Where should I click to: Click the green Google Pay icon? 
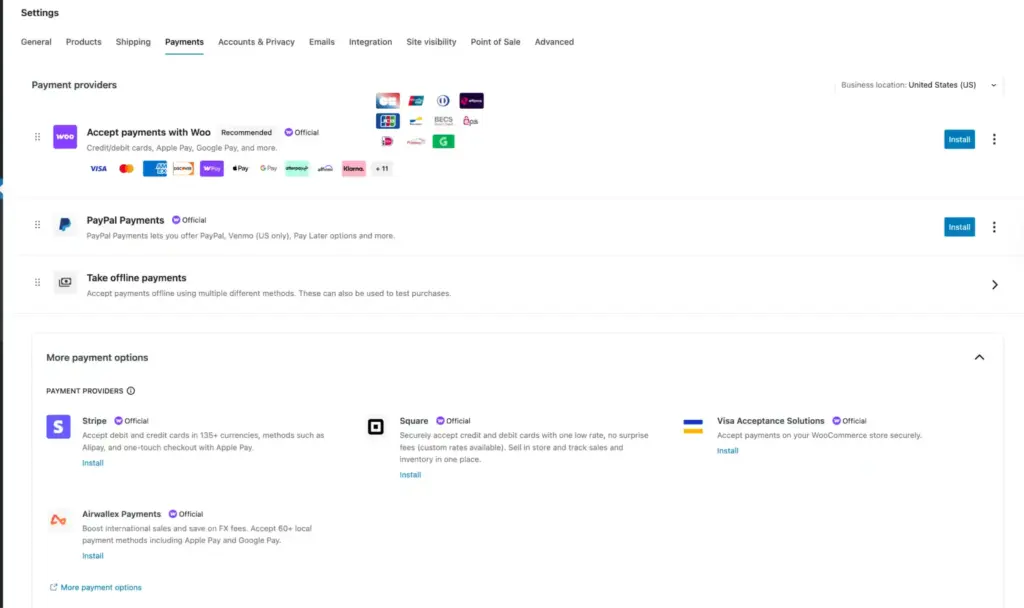coord(443,141)
